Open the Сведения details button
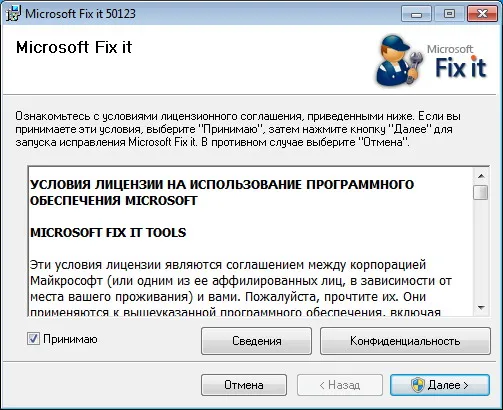503x410 pixels. pyautogui.click(x=256, y=341)
